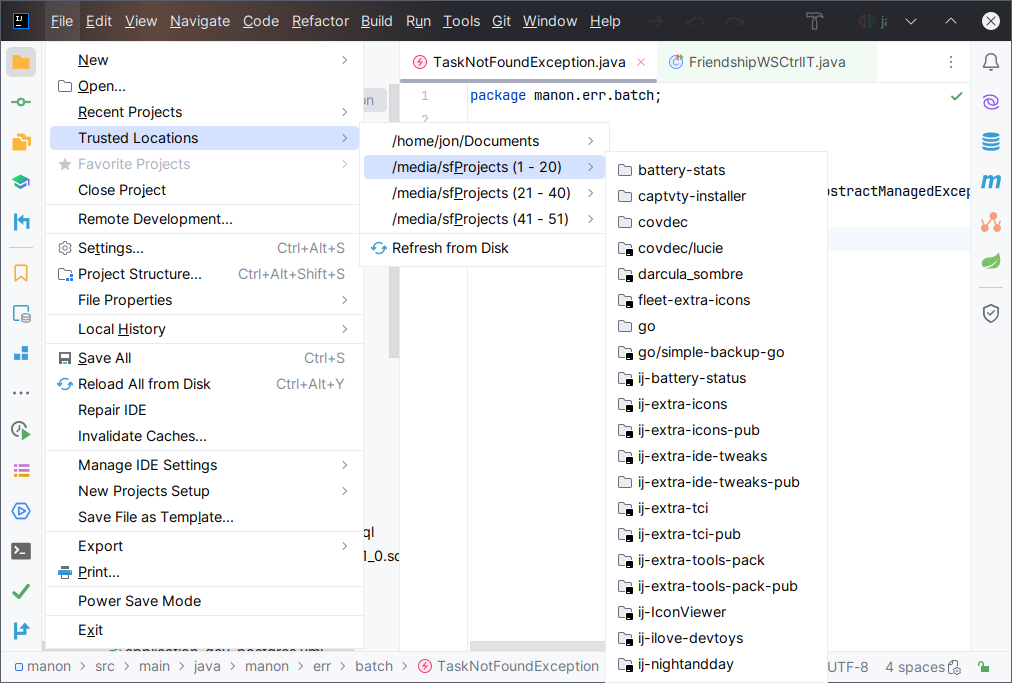Open the Services play icon in sidebar
The image size is (1012, 683).
point(21,511)
